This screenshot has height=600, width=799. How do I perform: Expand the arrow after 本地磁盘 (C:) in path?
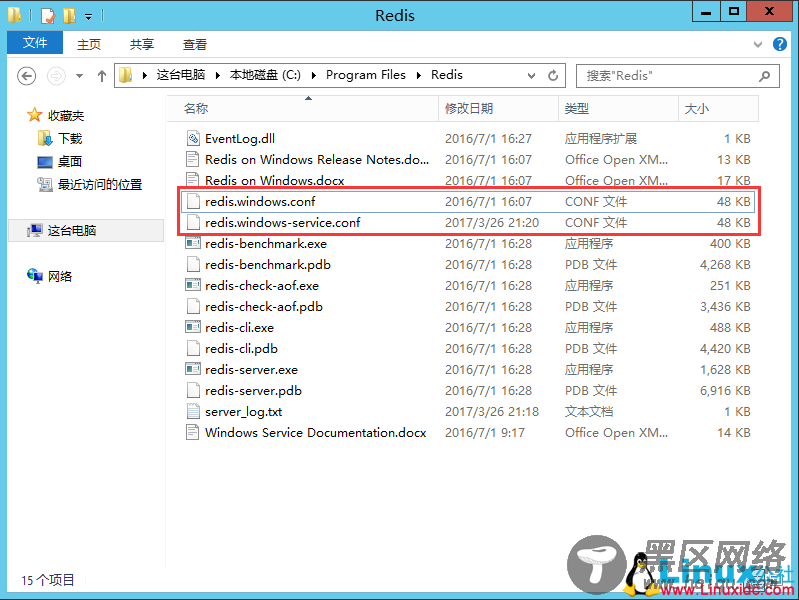(x=313, y=75)
